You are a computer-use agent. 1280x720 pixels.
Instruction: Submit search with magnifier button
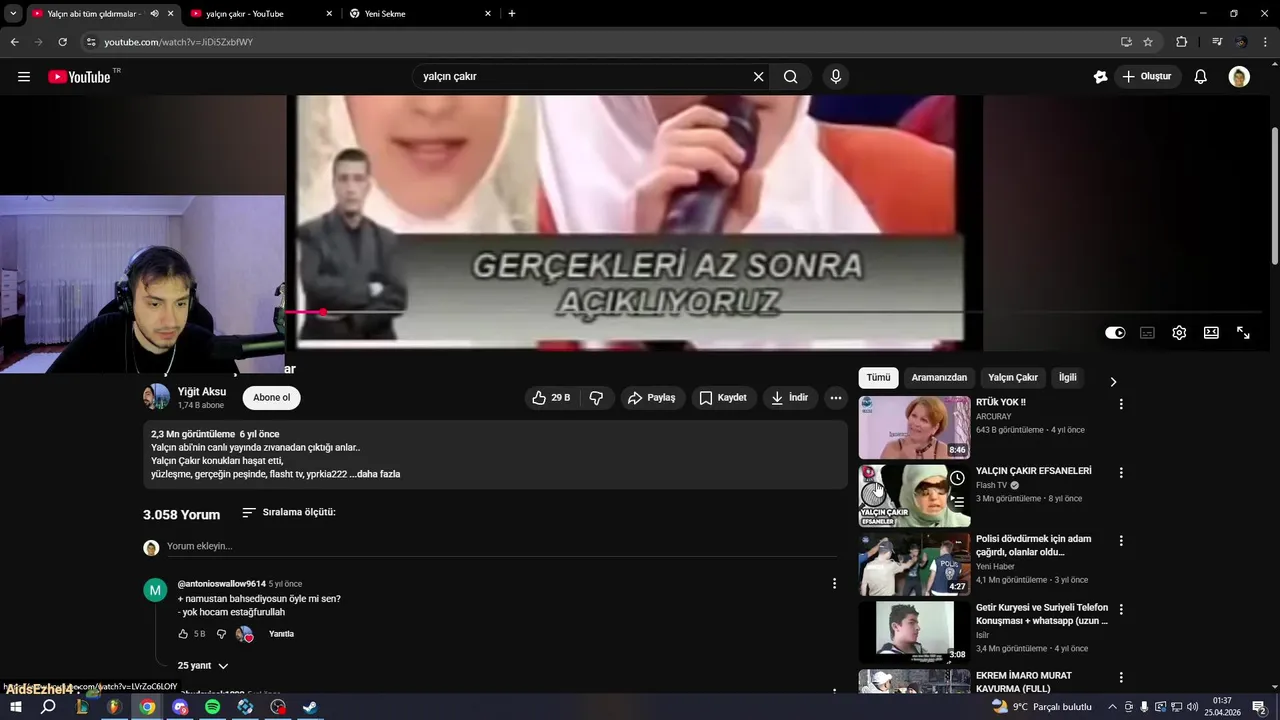tap(791, 77)
